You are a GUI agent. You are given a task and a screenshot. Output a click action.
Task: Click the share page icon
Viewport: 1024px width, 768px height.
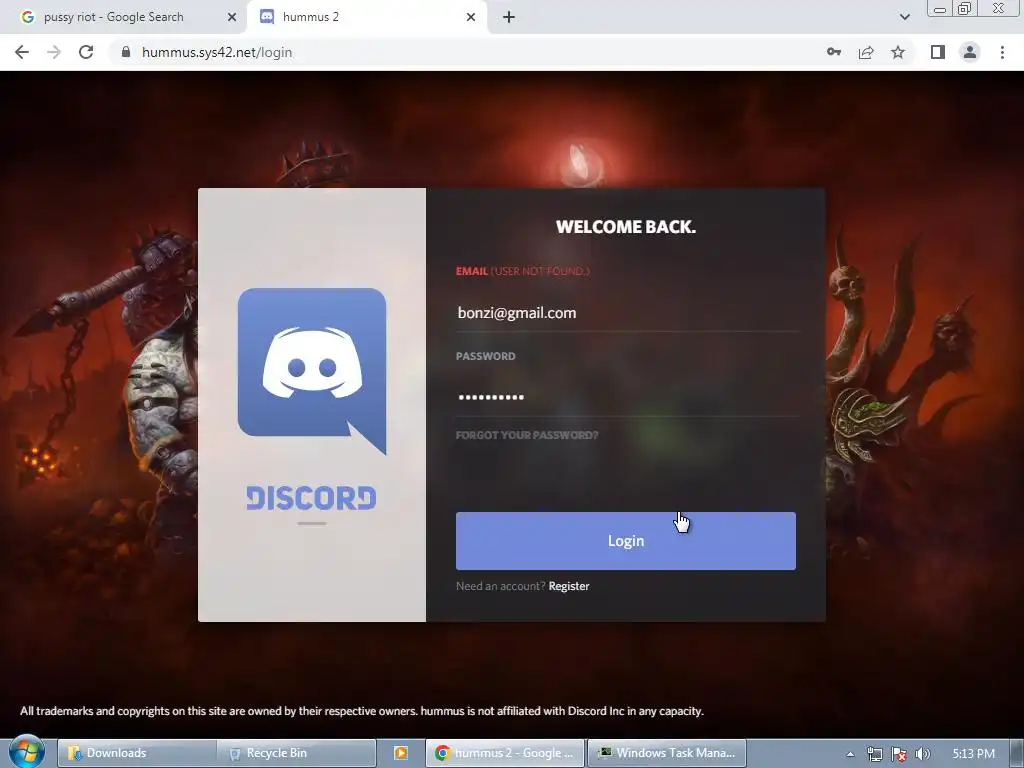[x=866, y=52]
